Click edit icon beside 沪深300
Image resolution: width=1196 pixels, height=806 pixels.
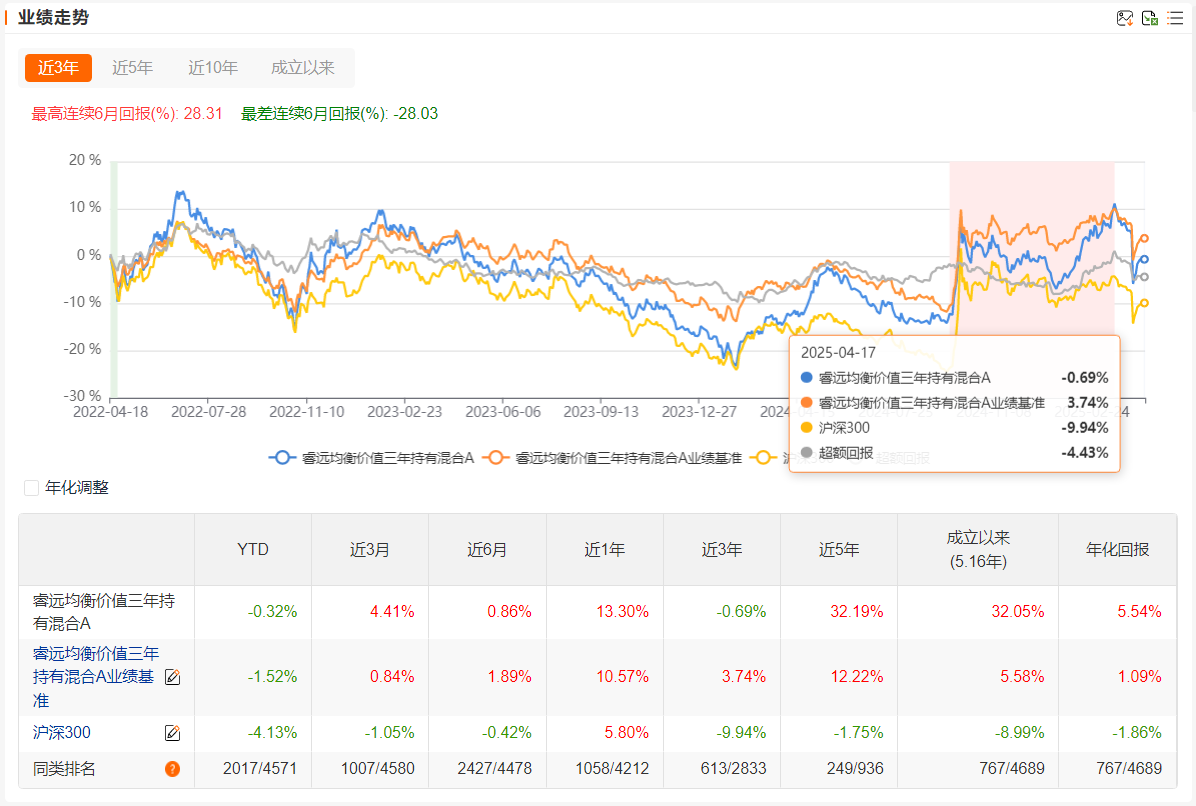(x=172, y=733)
